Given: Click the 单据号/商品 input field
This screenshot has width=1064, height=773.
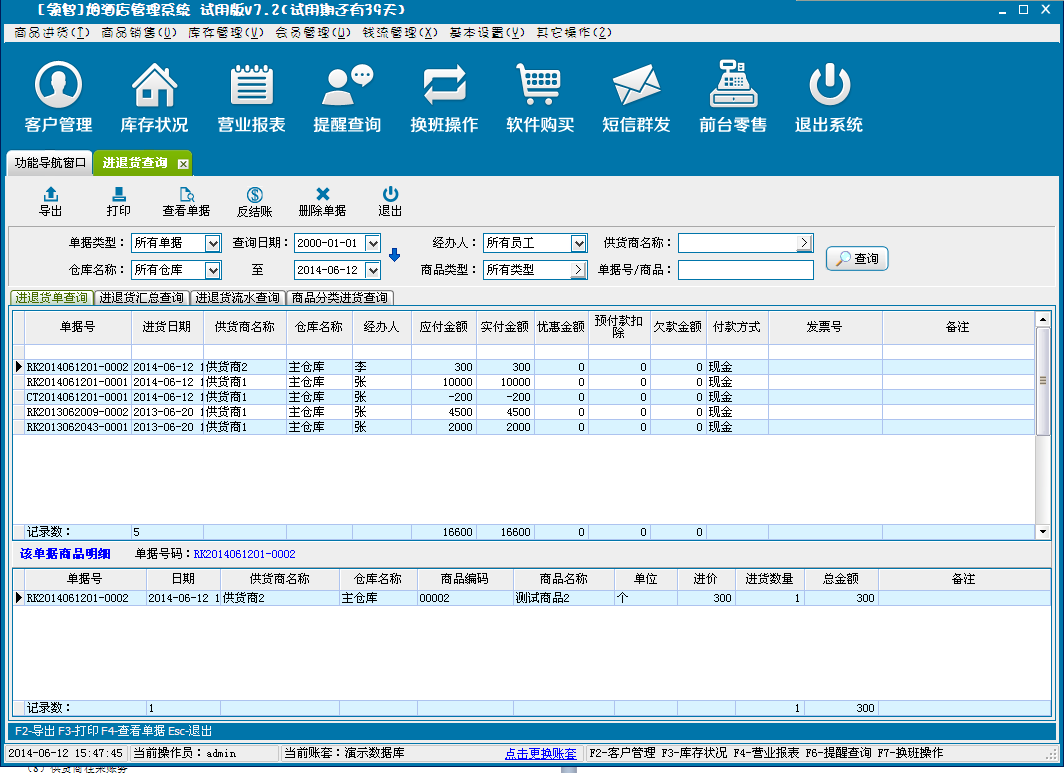Looking at the screenshot, I should point(745,270).
